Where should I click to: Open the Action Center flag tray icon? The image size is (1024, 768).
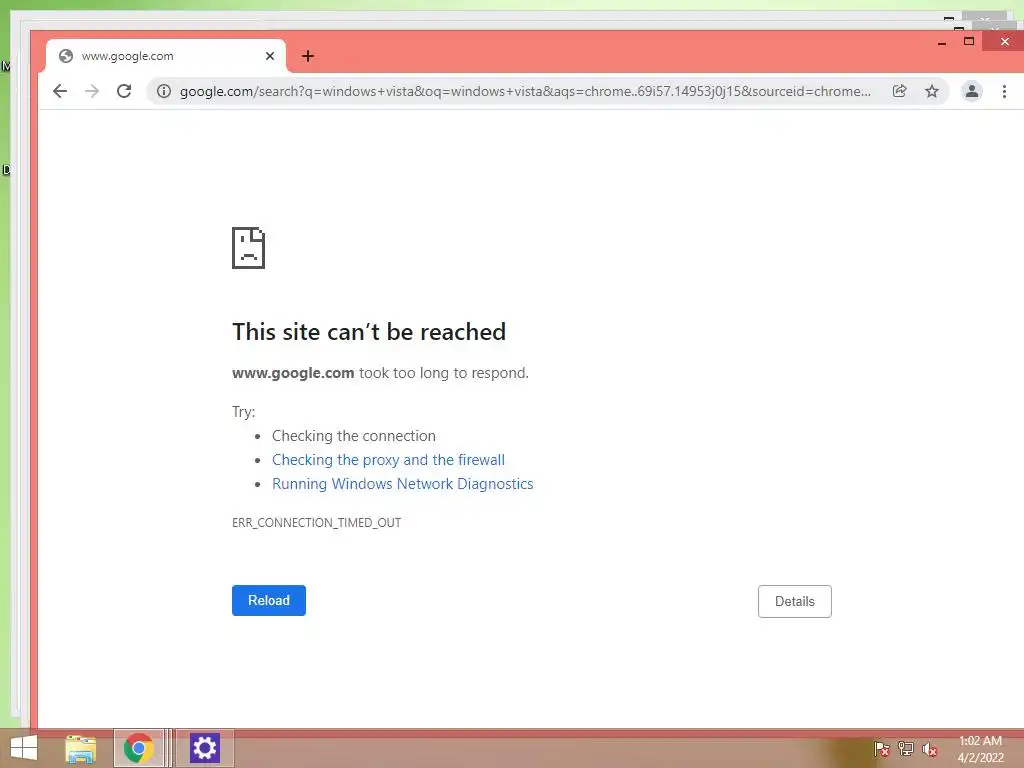[x=881, y=749]
